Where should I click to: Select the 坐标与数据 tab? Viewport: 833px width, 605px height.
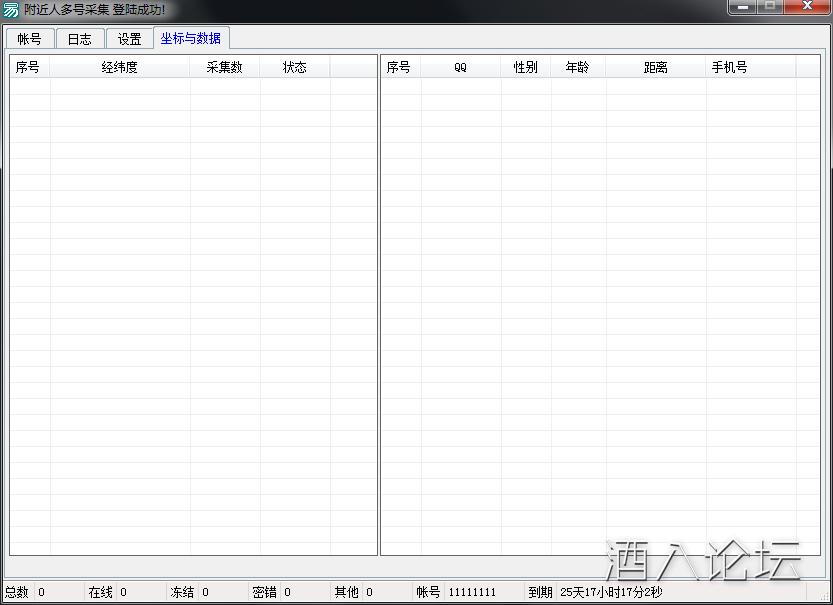[x=191, y=39]
